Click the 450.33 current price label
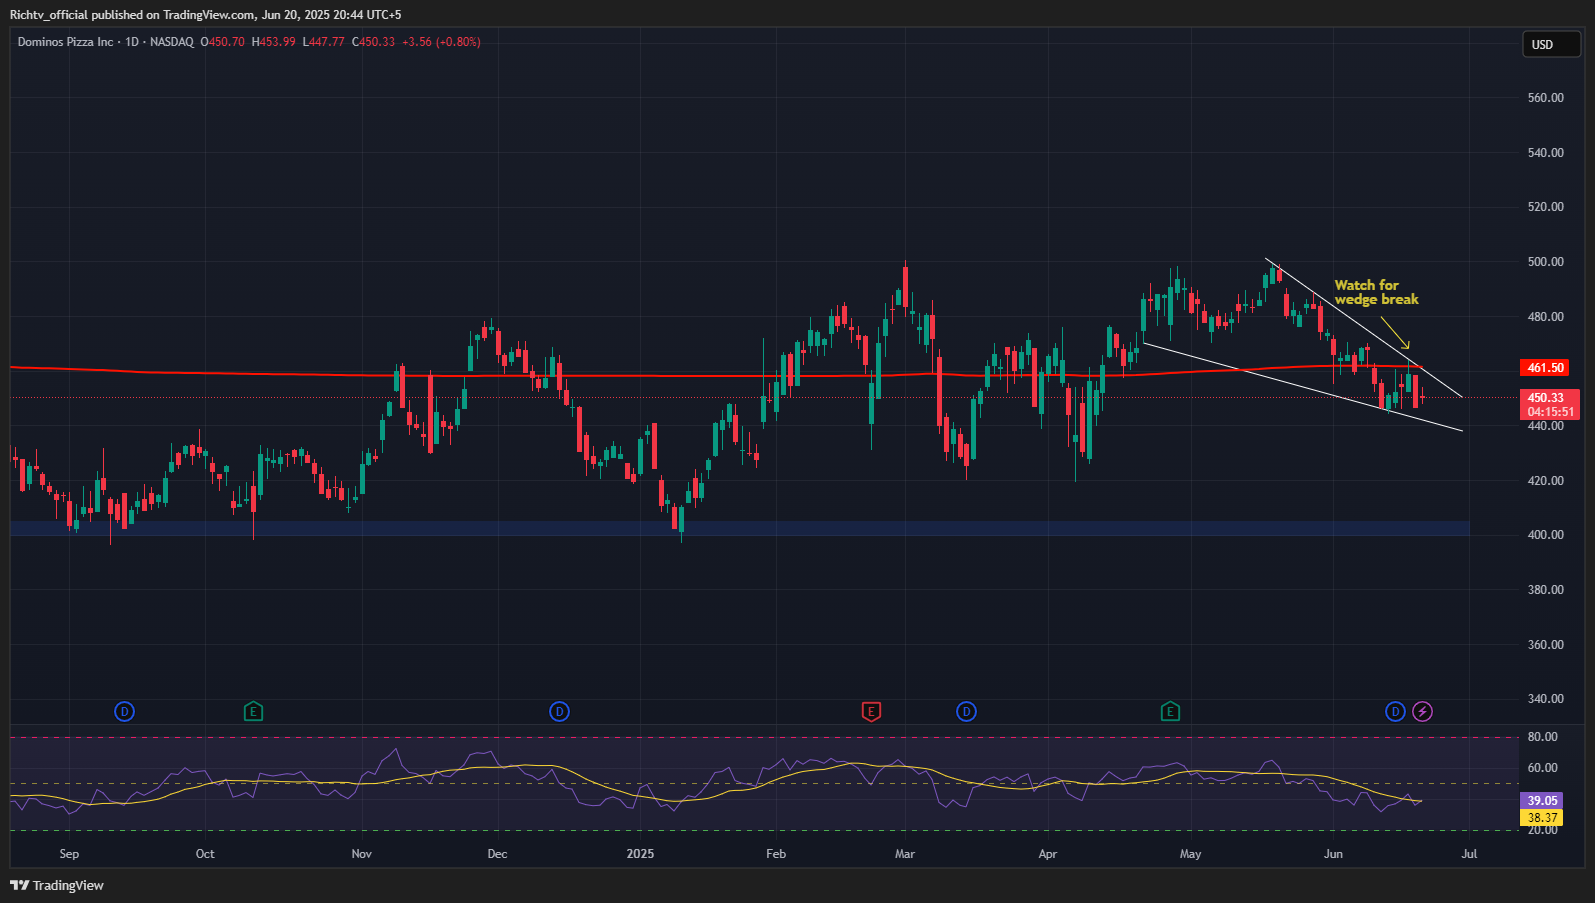The image size is (1595, 903). [x=1545, y=398]
